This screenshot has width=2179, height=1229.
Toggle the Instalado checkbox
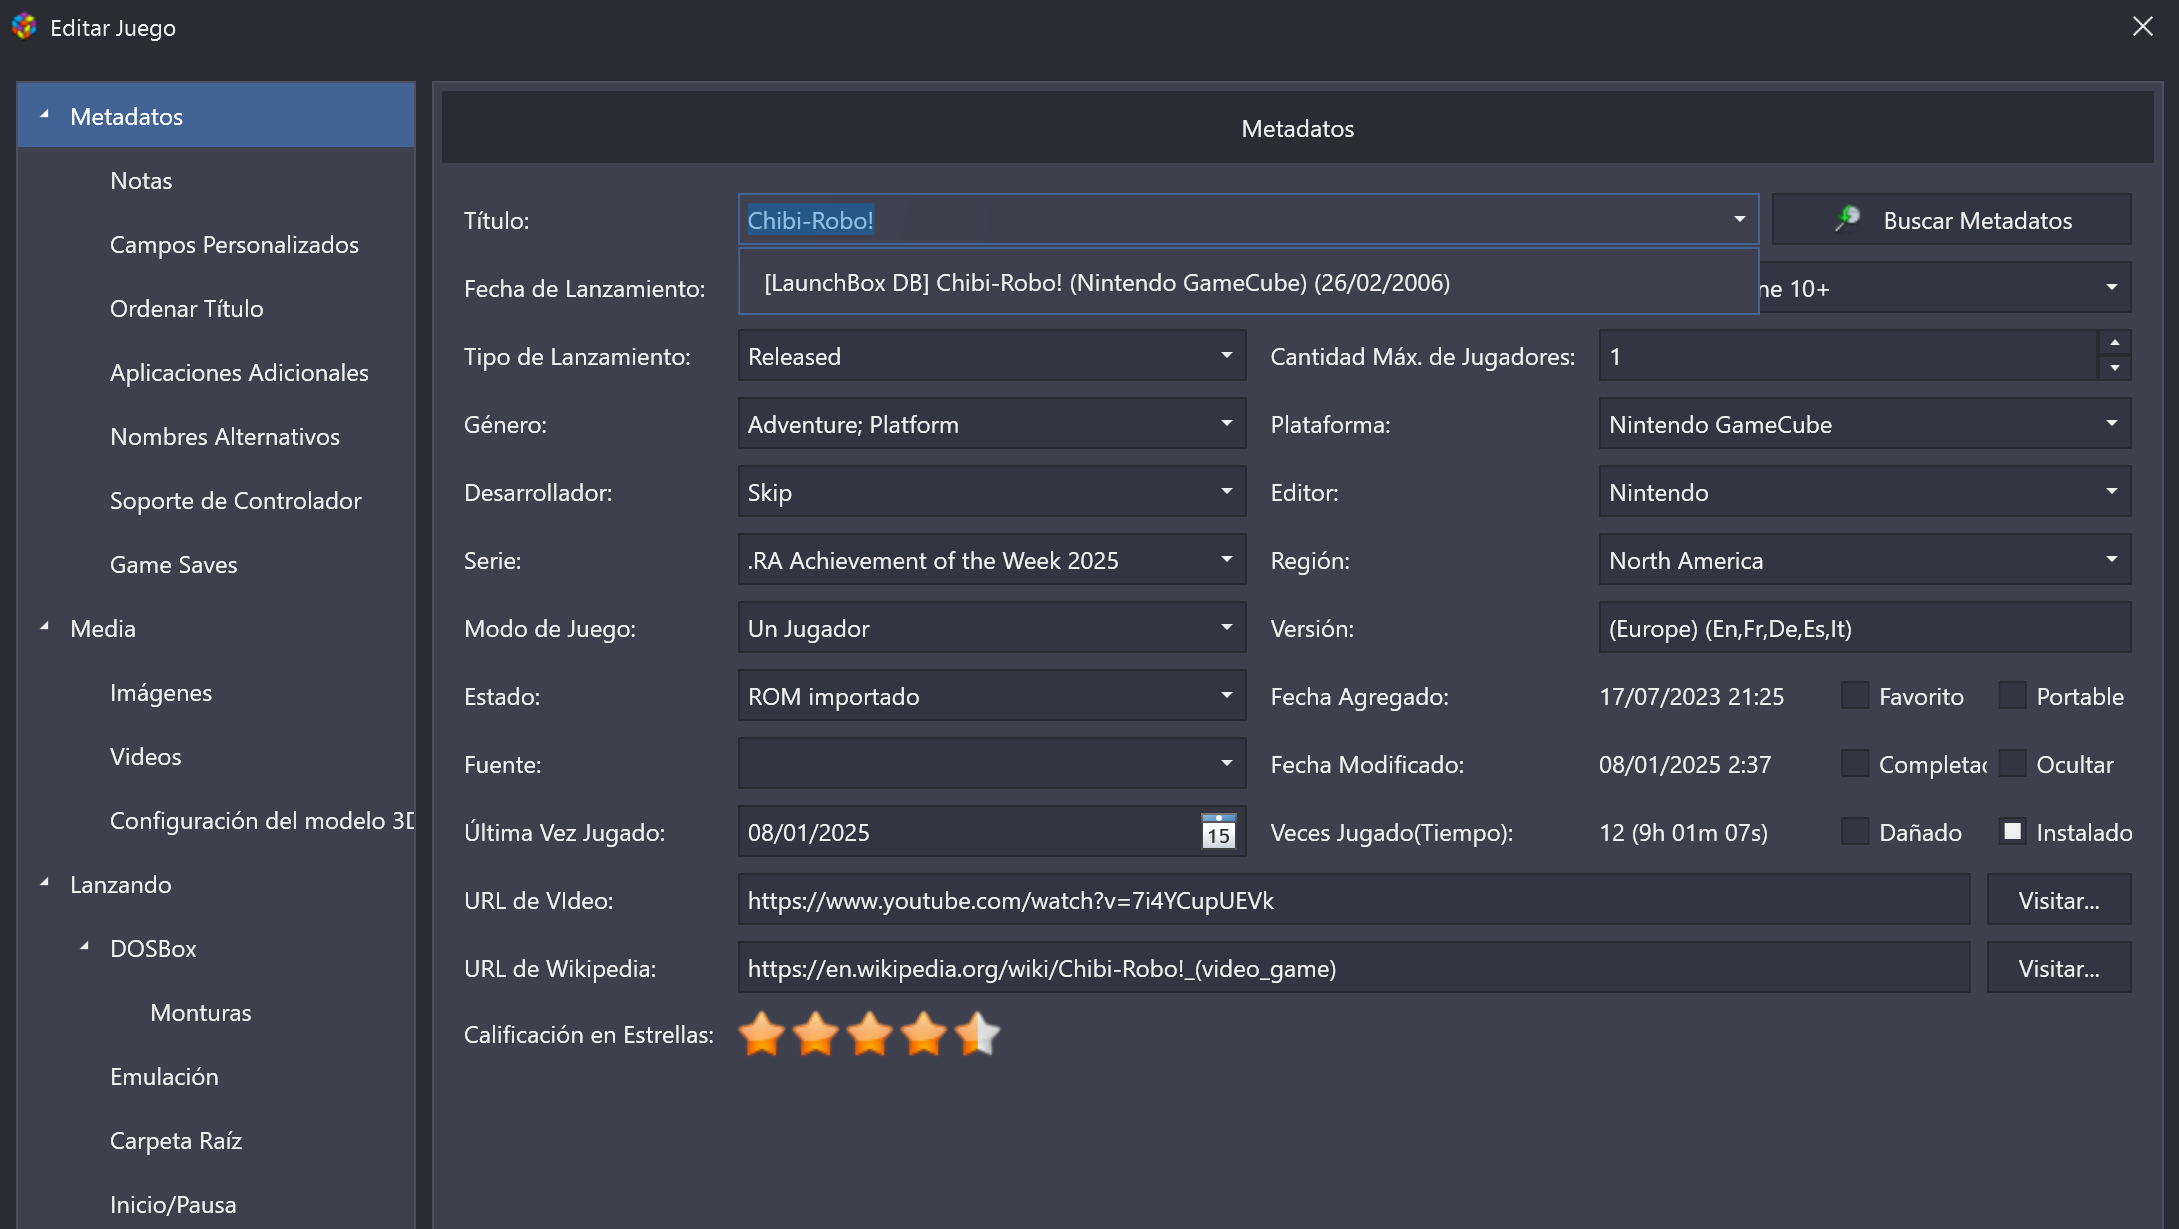2012,832
